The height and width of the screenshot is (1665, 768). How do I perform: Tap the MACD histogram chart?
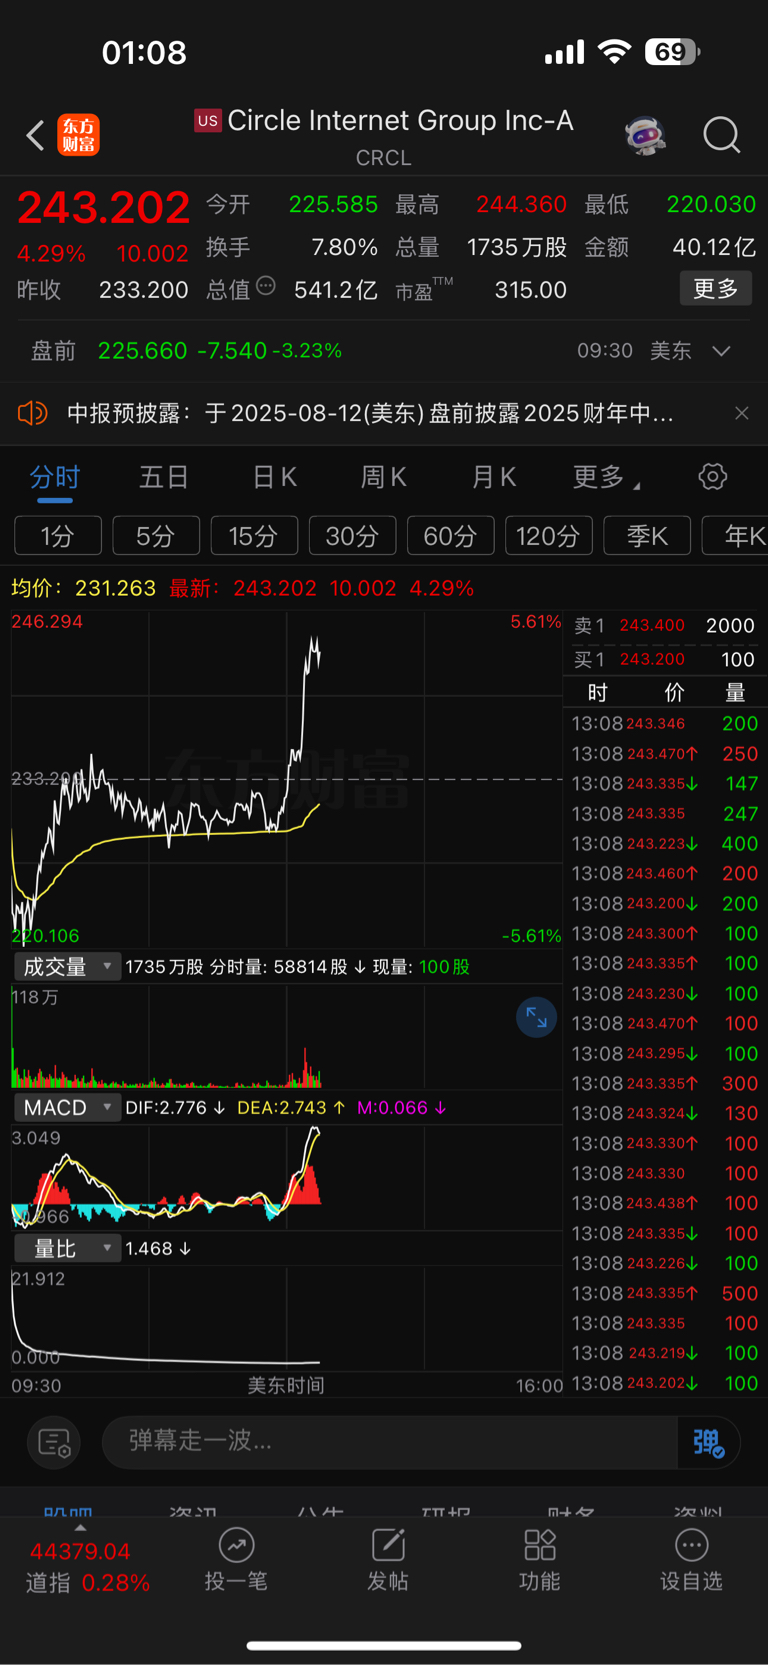pyautogui.click(x=287, y=1176)
